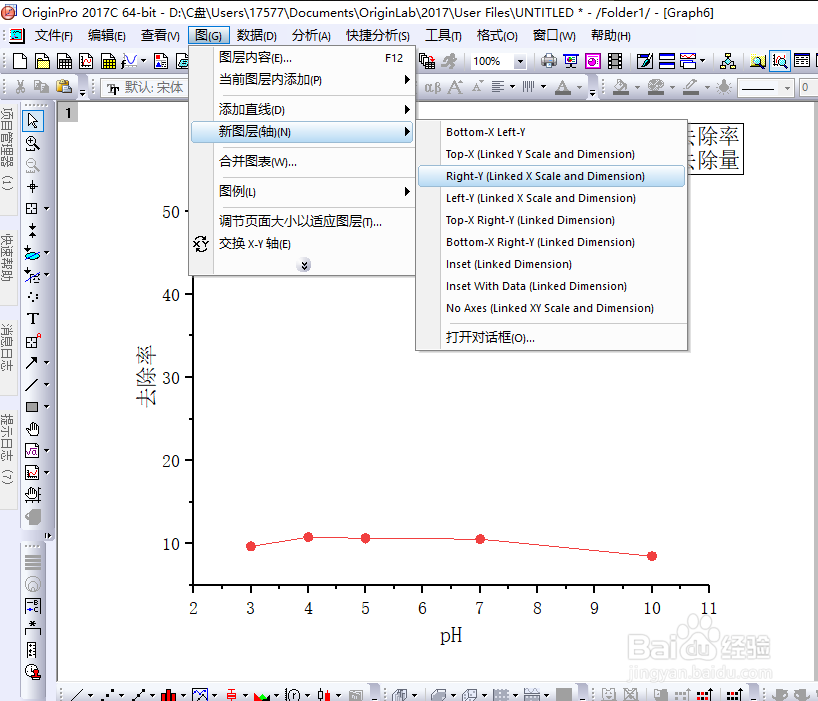818x701 pixels.
Task: Open the Edit (编辑) menu
Action: (x=106, y=35)
